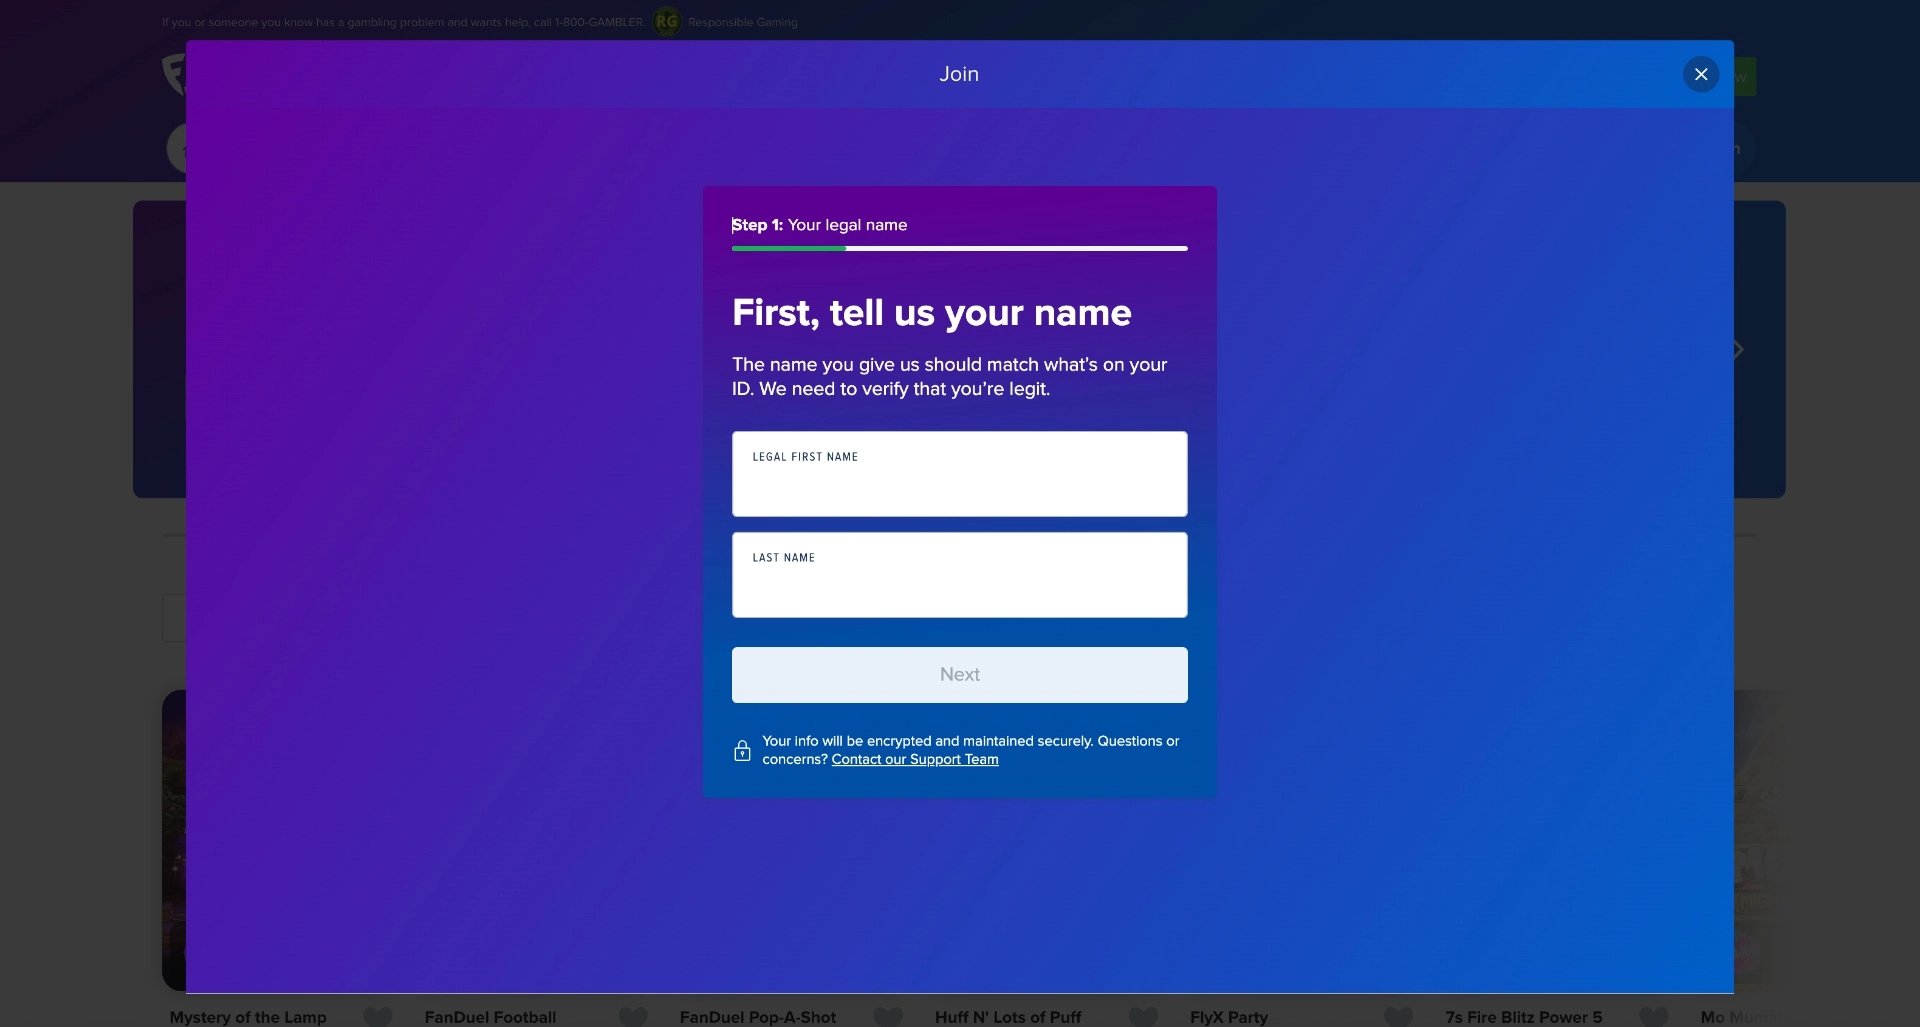Tap the heart next to FanDuel Football
Viewport: 1920px width, 1027px height.
(x=632, y=1016)
